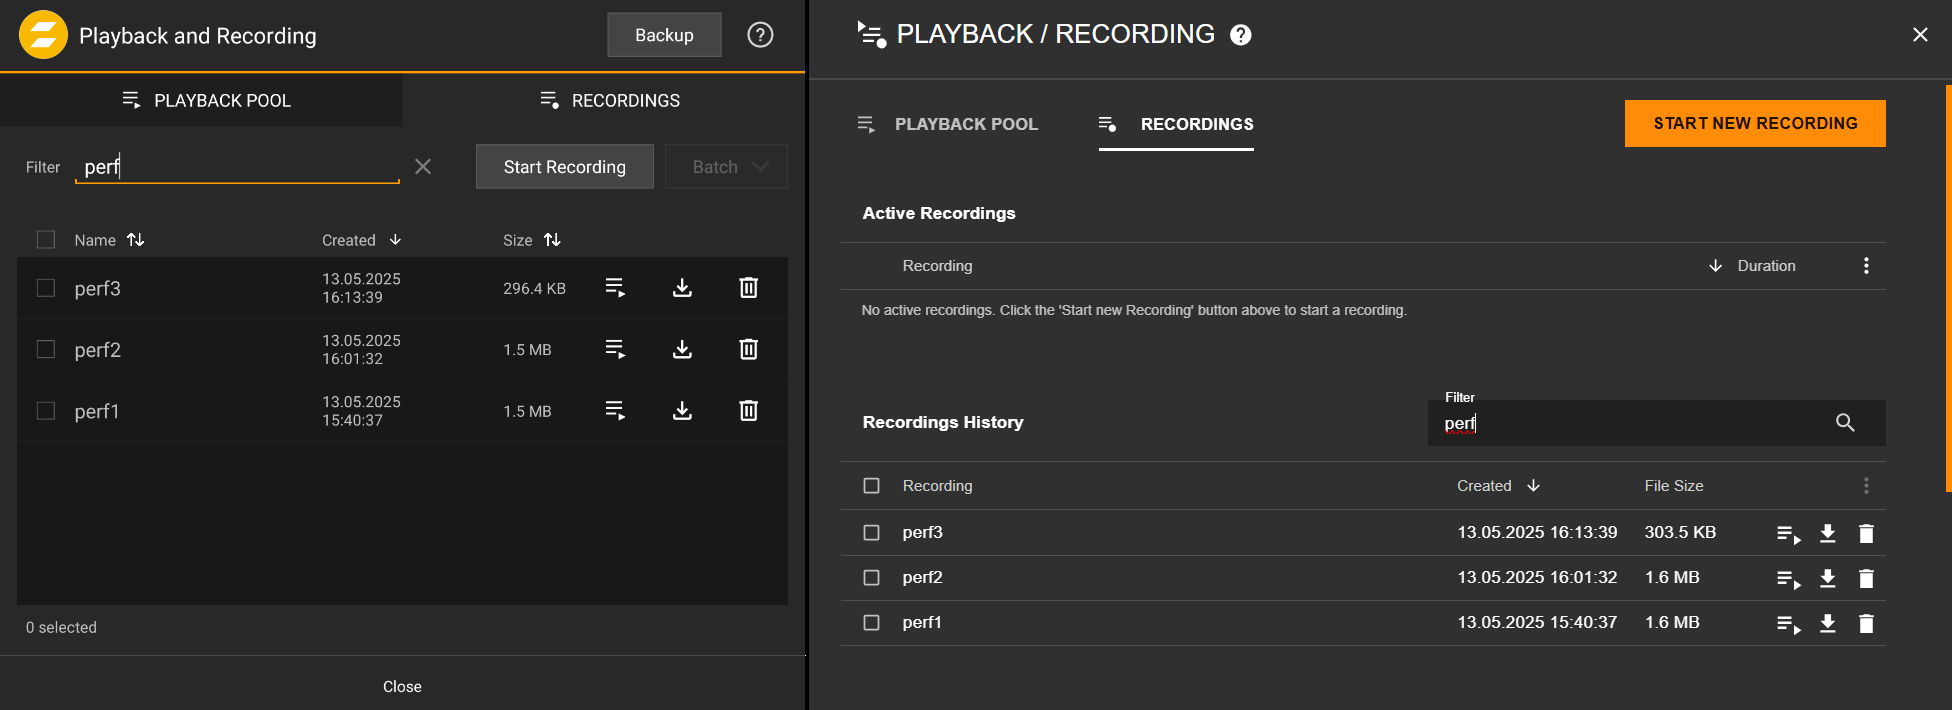Image resolution: width=1952 pixels, height=710 pixels.
Task: Check perf1 checkbox in right Recordings History
Action: [872, 623]
